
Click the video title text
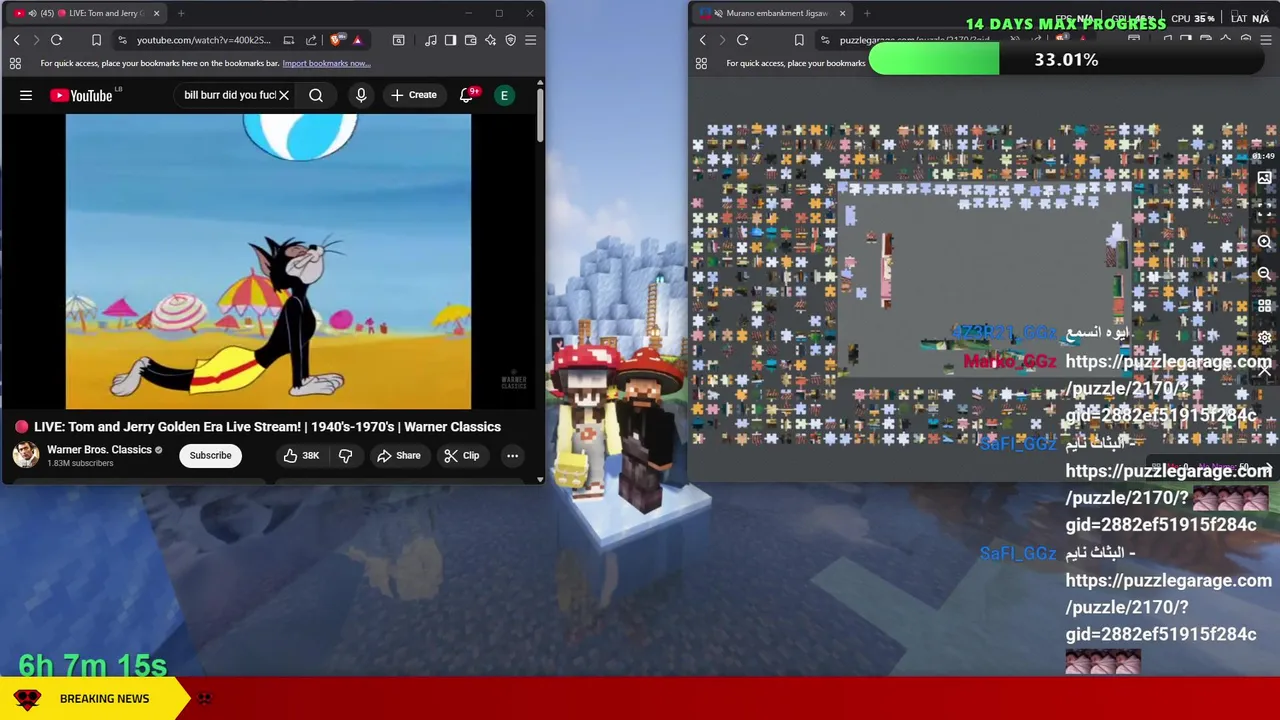point(267,427)
